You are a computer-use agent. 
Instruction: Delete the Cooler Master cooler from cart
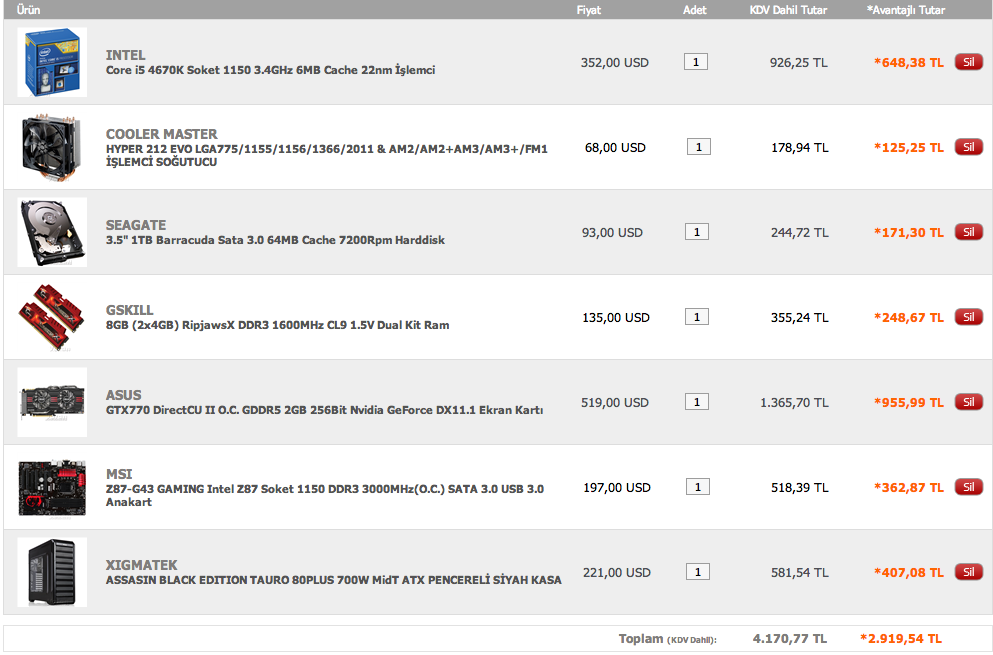(968, 147)
